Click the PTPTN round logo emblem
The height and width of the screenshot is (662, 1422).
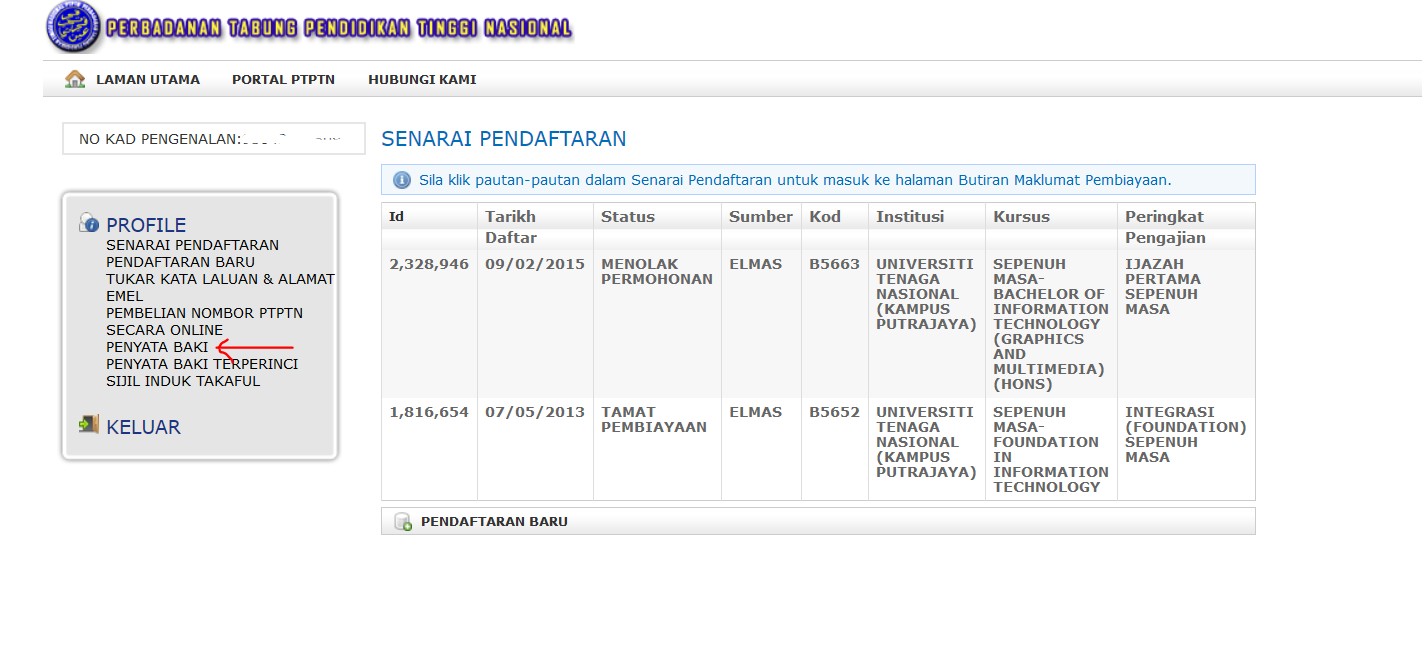74,28
